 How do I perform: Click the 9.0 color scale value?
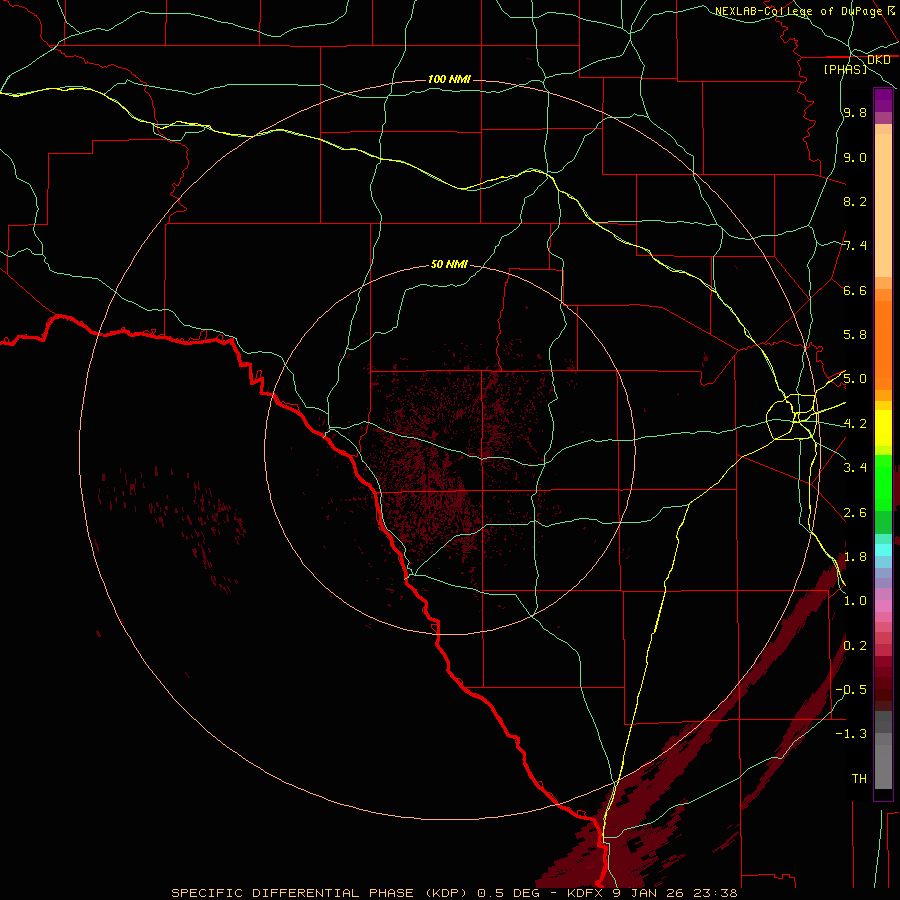click(855, 157)
